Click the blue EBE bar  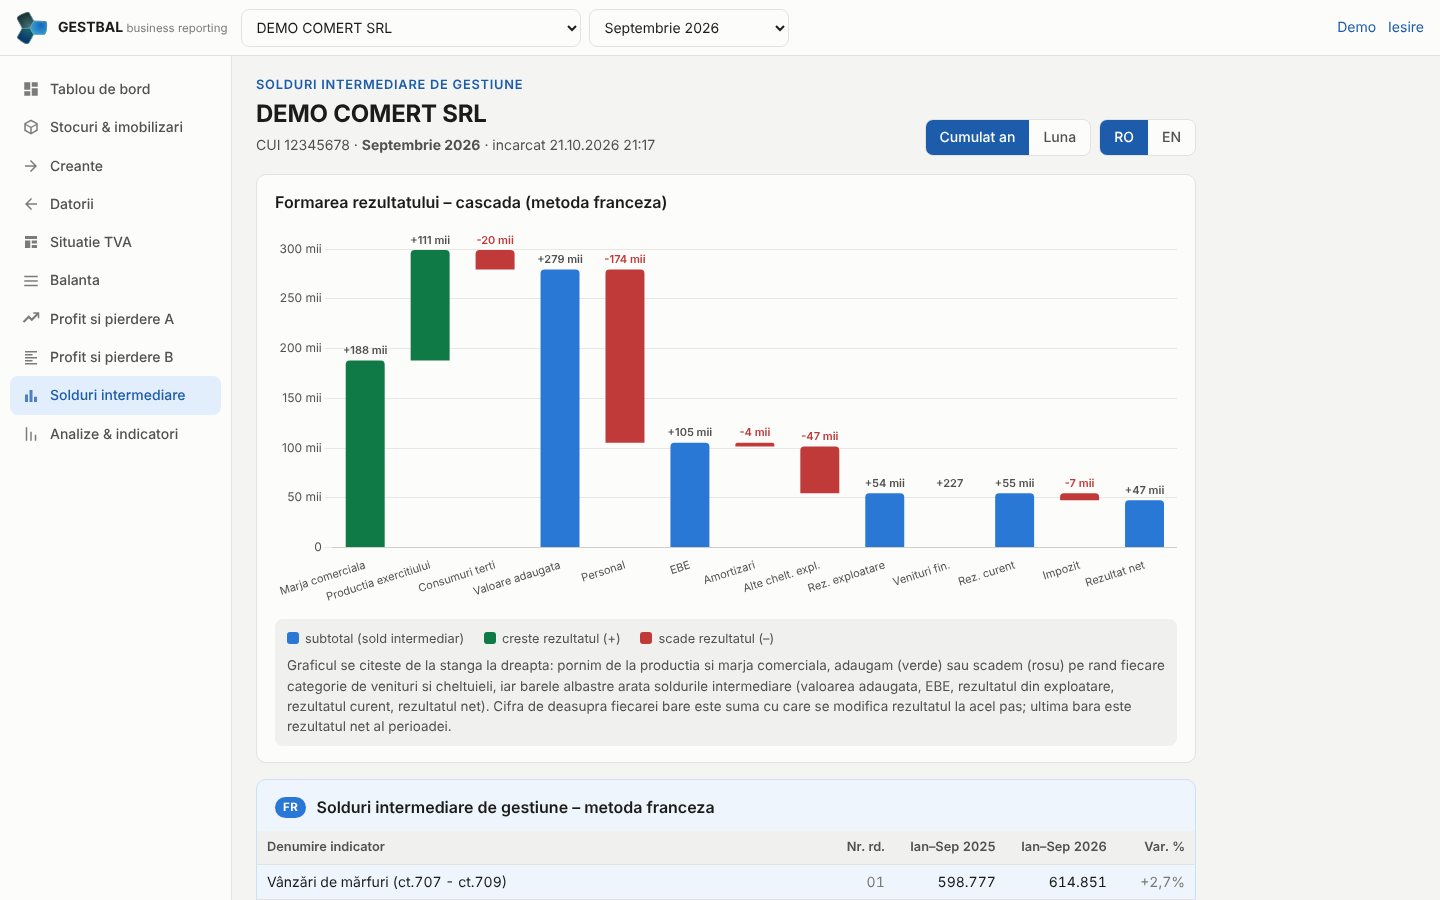690,495
